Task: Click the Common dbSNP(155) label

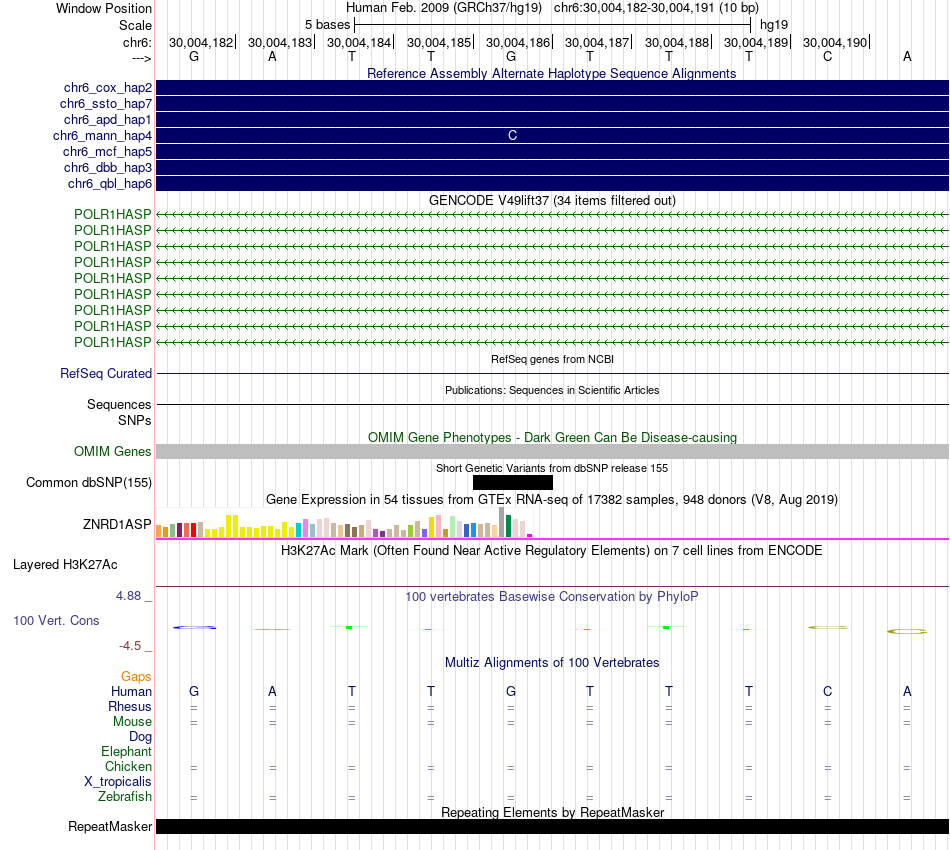Action: (89, 483)
